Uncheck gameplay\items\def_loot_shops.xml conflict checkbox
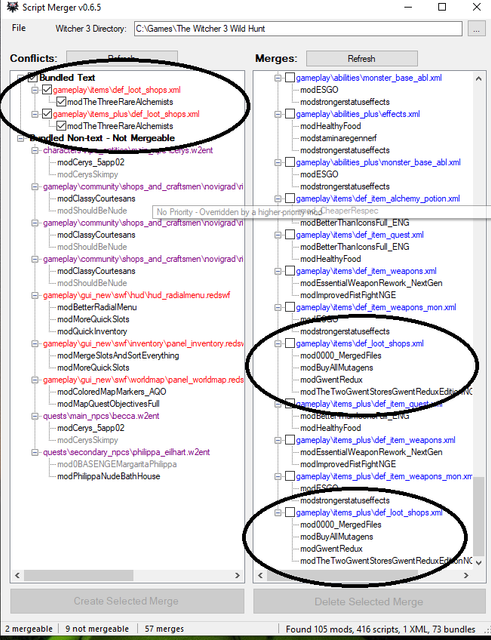Viewport: 491px width, 640px height. 47,90
